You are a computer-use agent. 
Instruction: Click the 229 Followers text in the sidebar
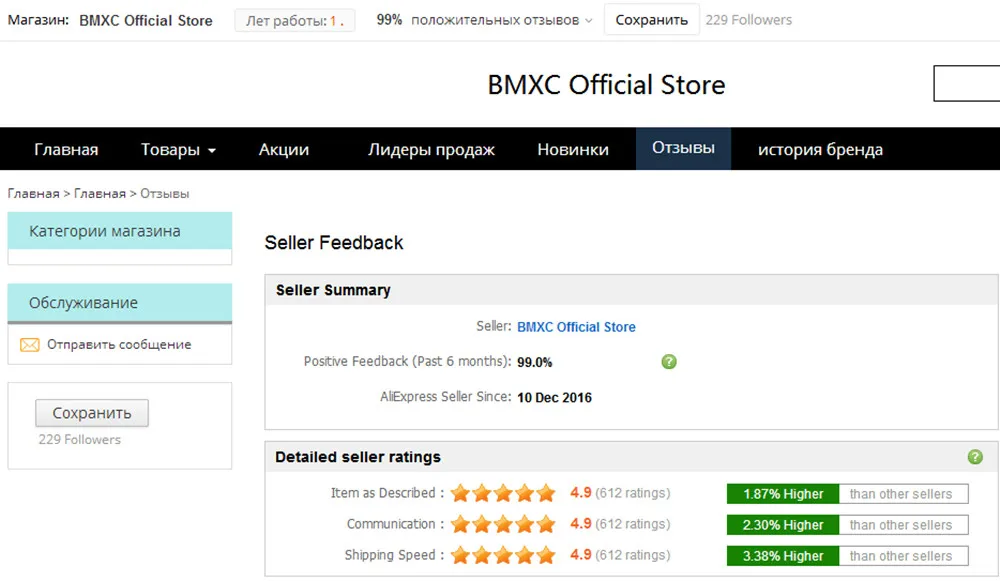click(x=79, y=439)
